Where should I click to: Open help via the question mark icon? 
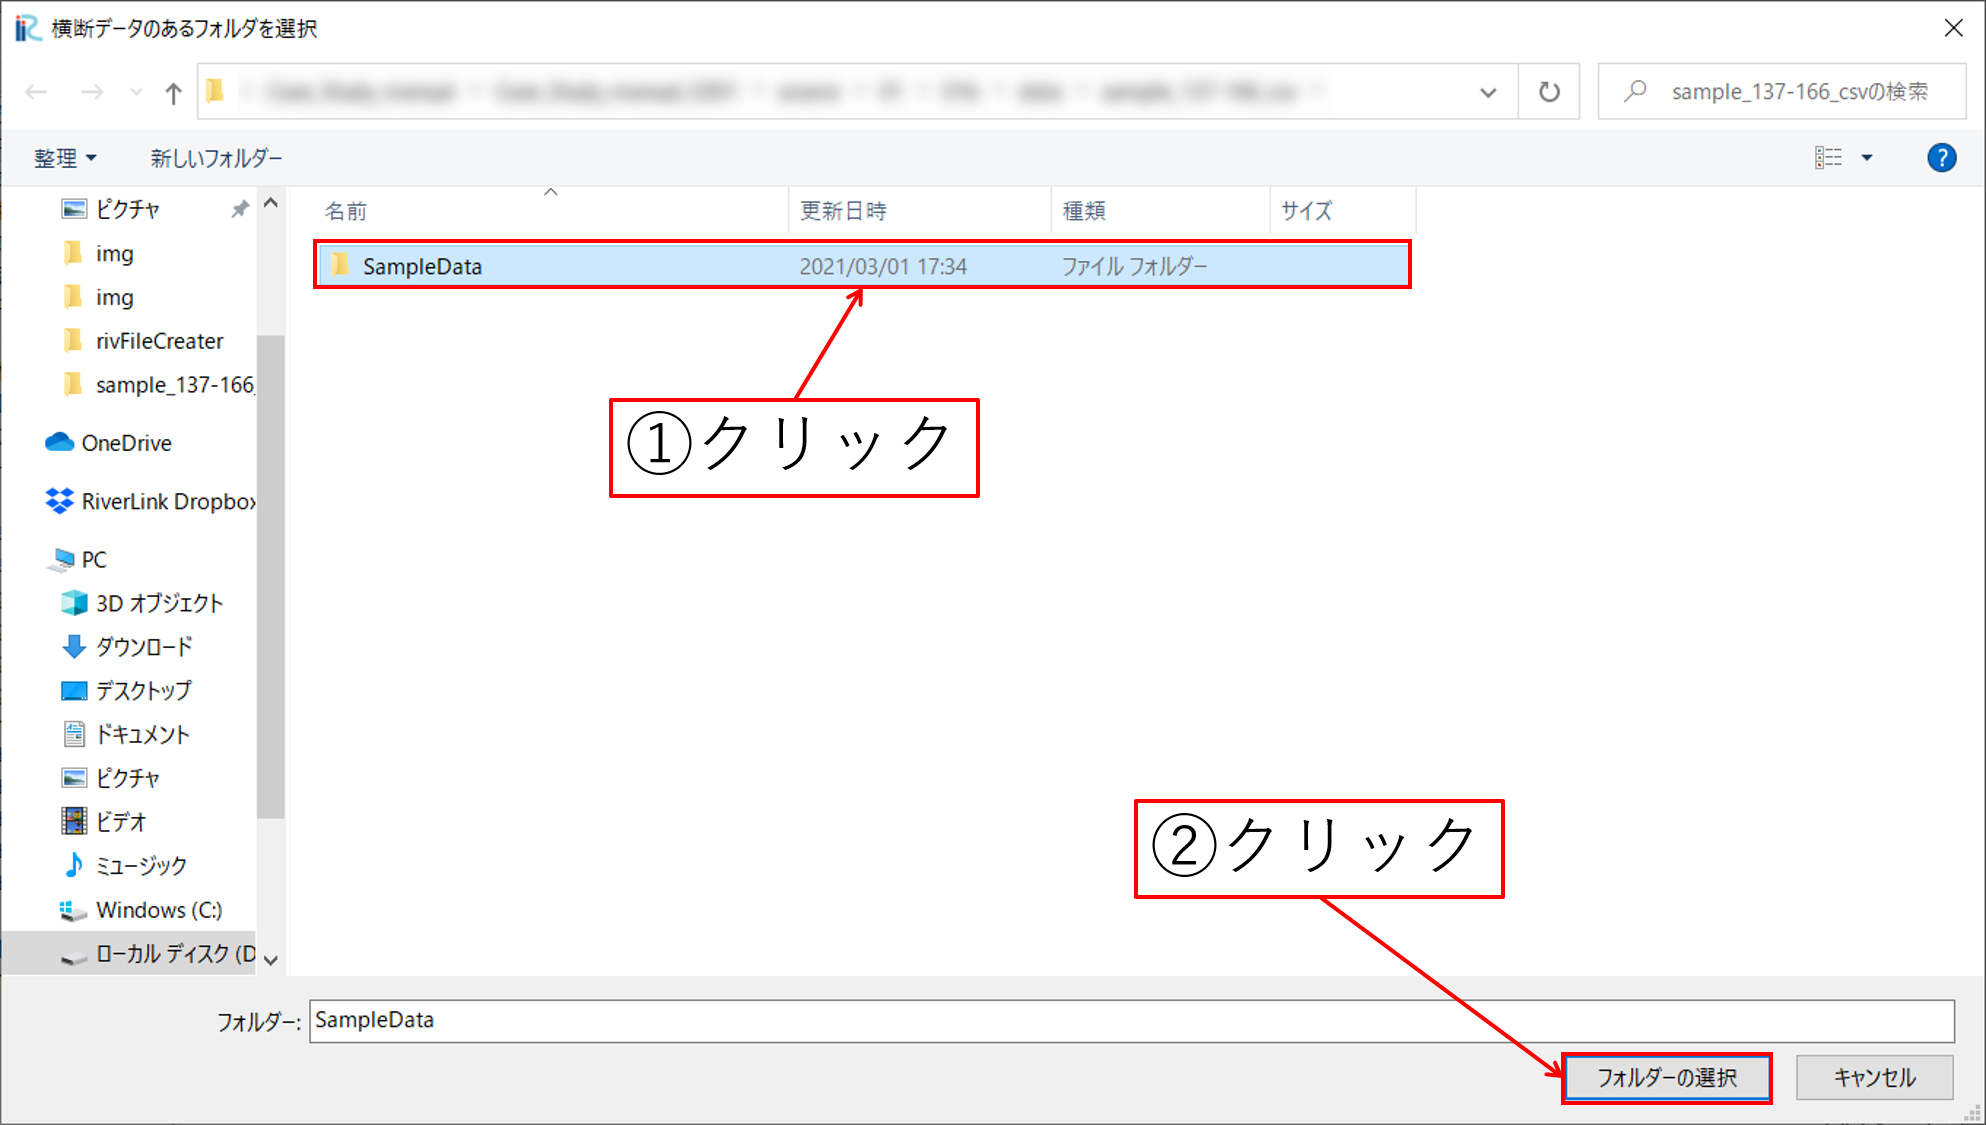pyautogui.click(x=1941, y=157)
